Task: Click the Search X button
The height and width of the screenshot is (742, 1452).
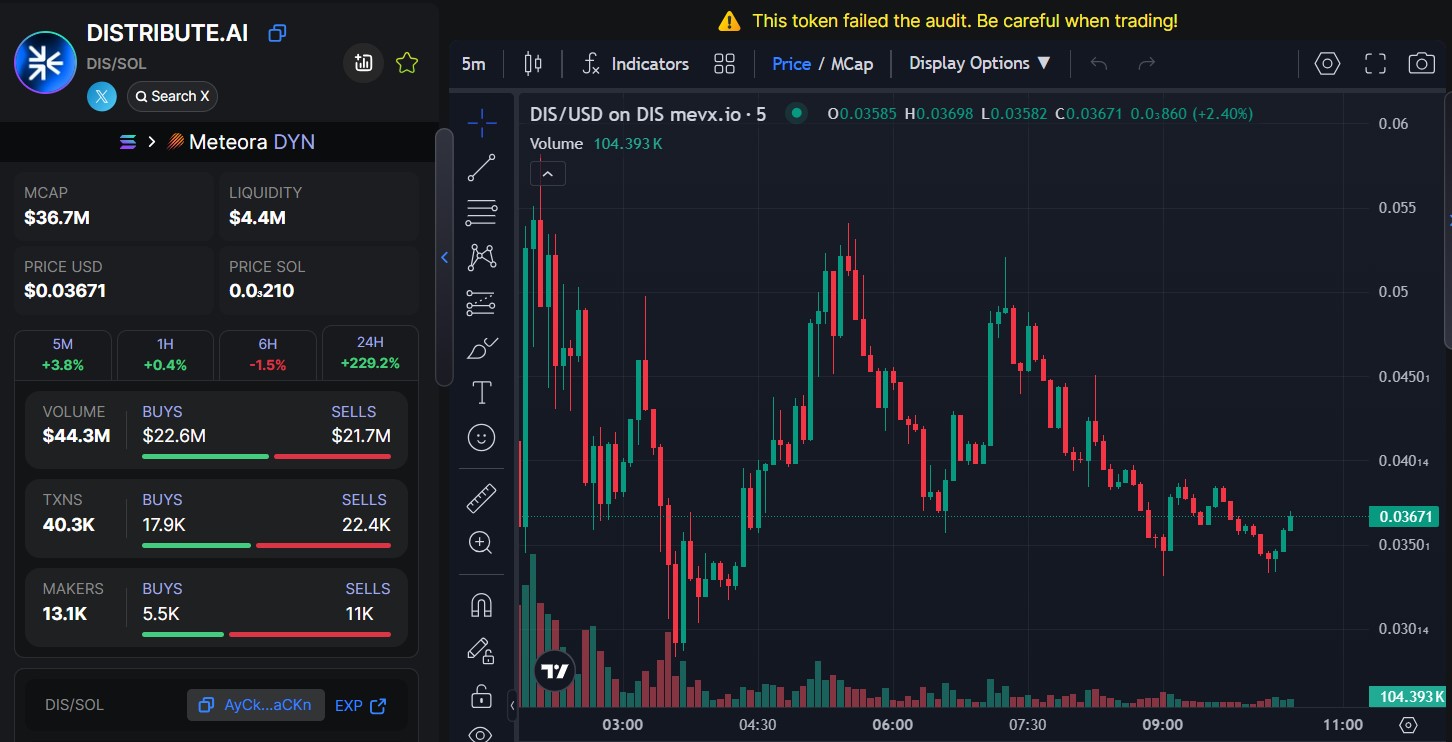Action: 172,96
